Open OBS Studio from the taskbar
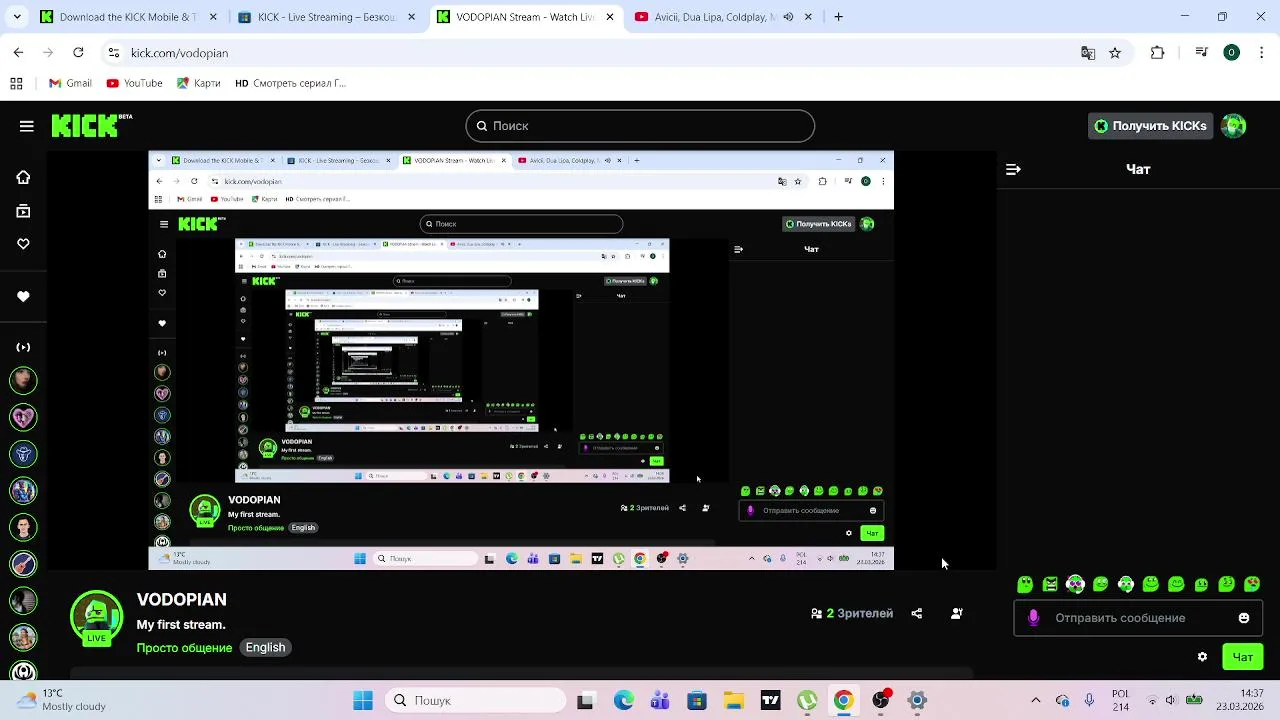Image resolution: width=1280 pixels, height=720 pixels. click(880, 701)
